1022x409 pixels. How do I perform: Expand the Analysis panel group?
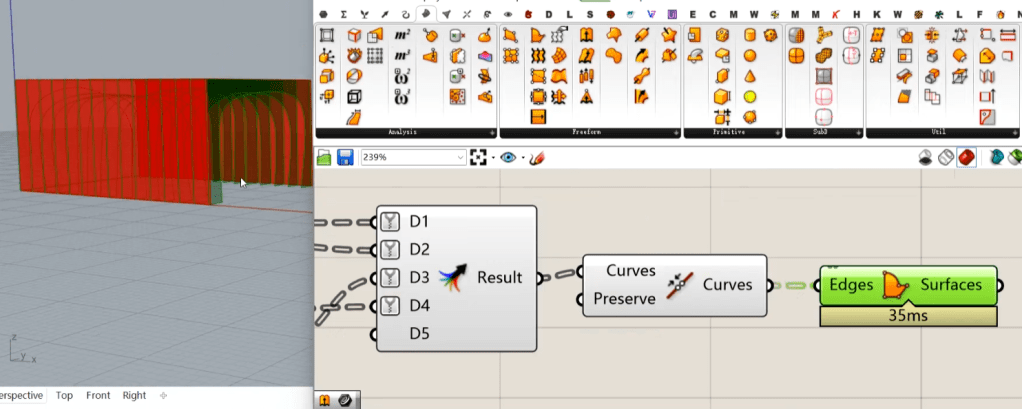[x=493, y=132]
